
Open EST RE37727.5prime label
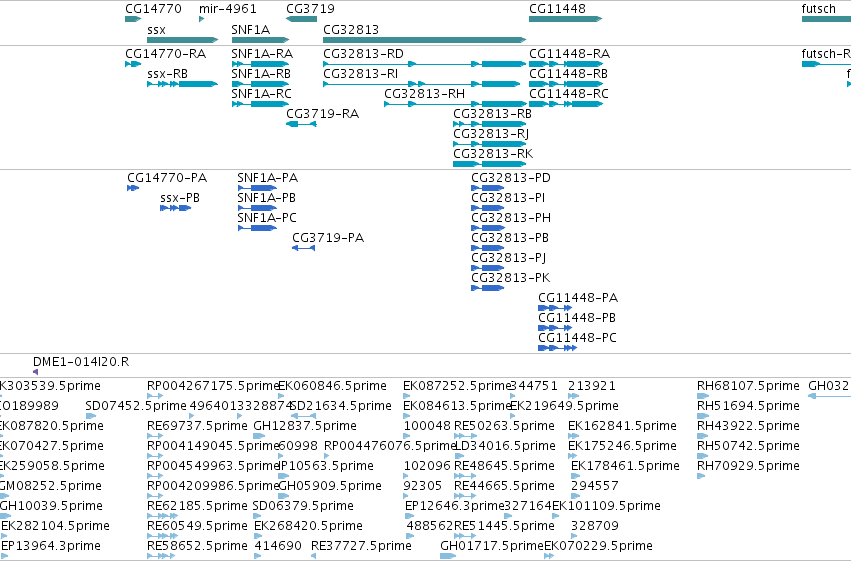(361, 546)
